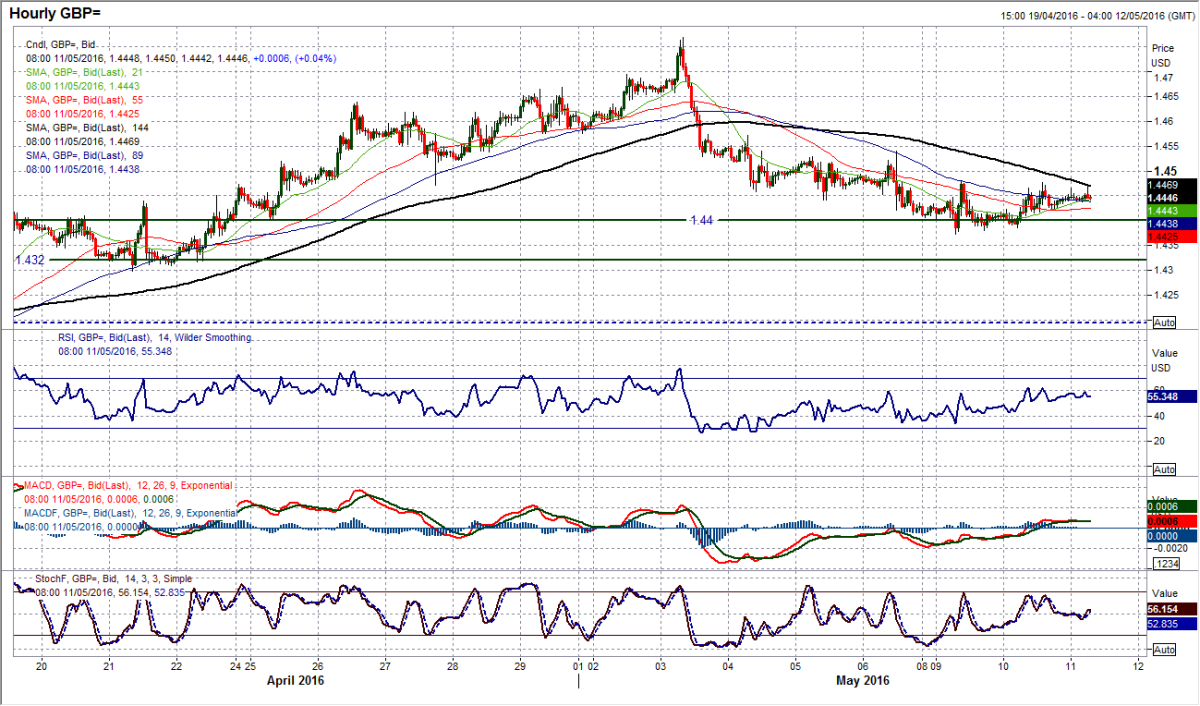Click the Auto scale button on the Stochastic panel
The height and width of the screenshot is (706, 1200).
coord(1164,650)
